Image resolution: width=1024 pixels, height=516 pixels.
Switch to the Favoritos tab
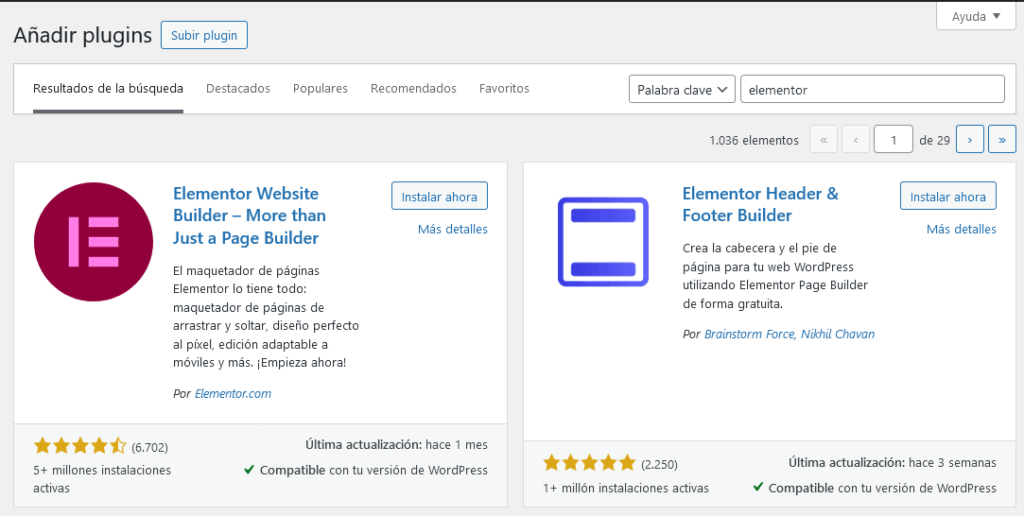(504, 88)
